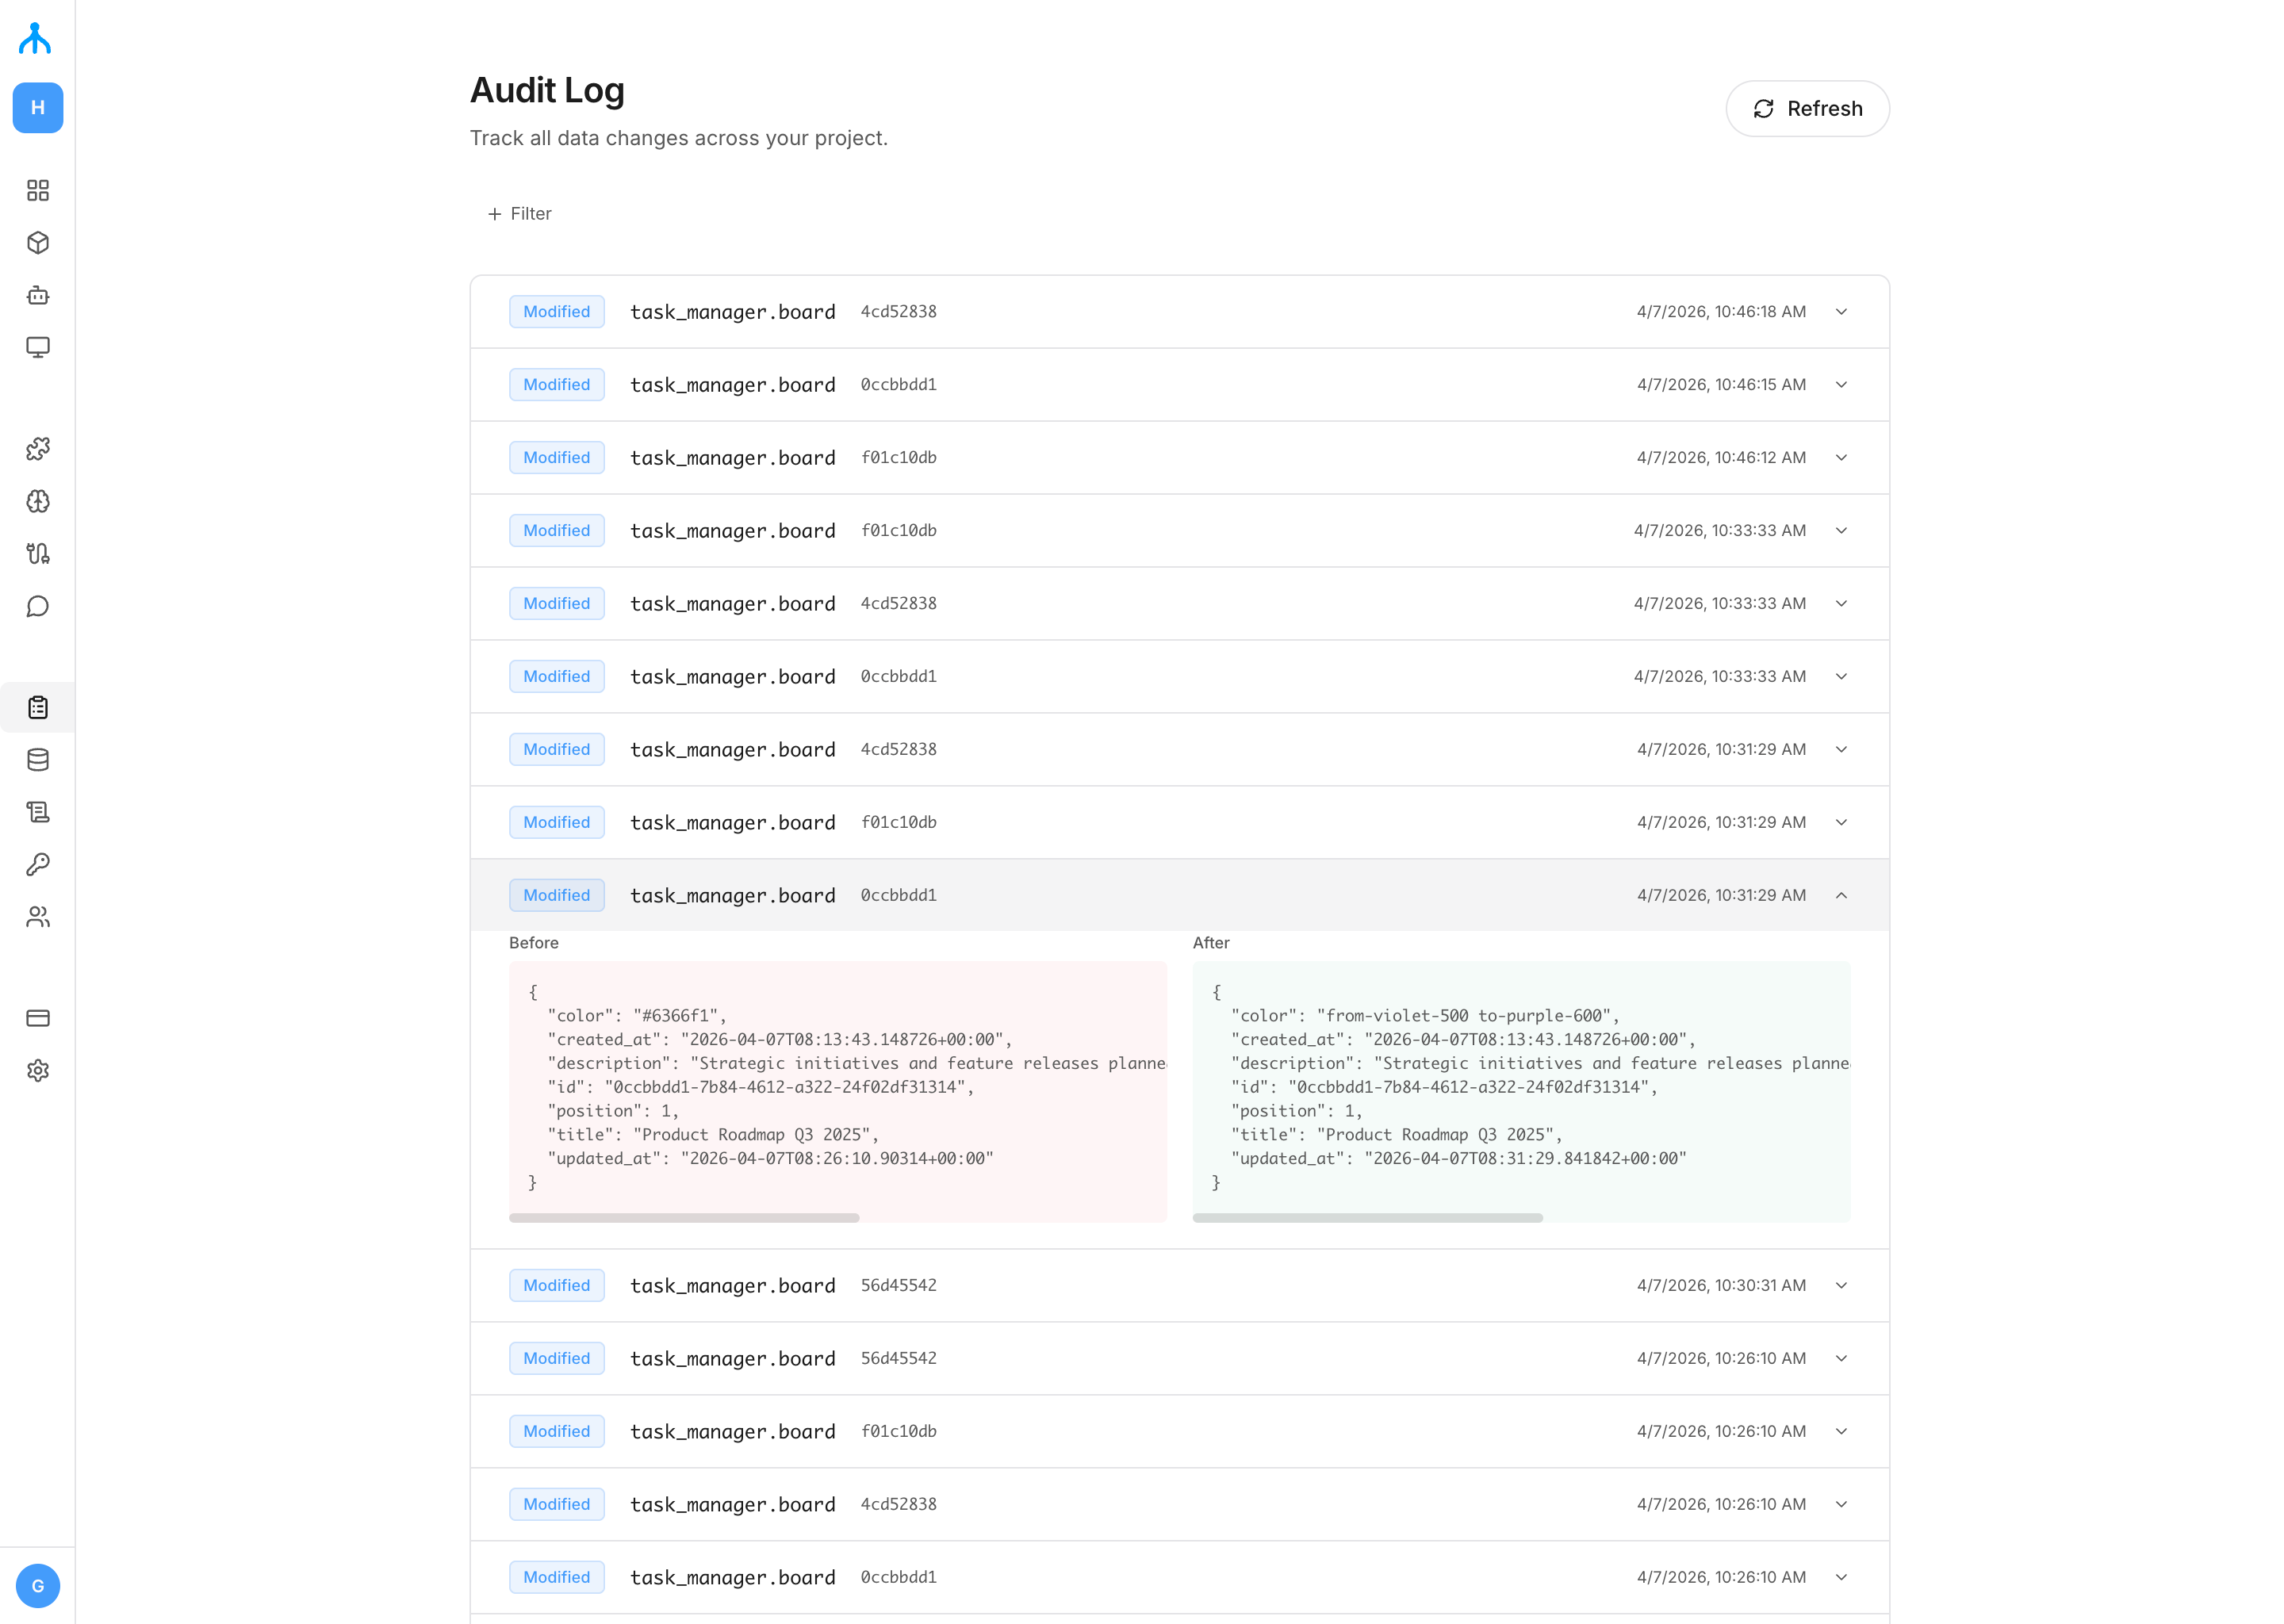
Task: Add a Filter to the audit log
Action: [x=519, y=213]
